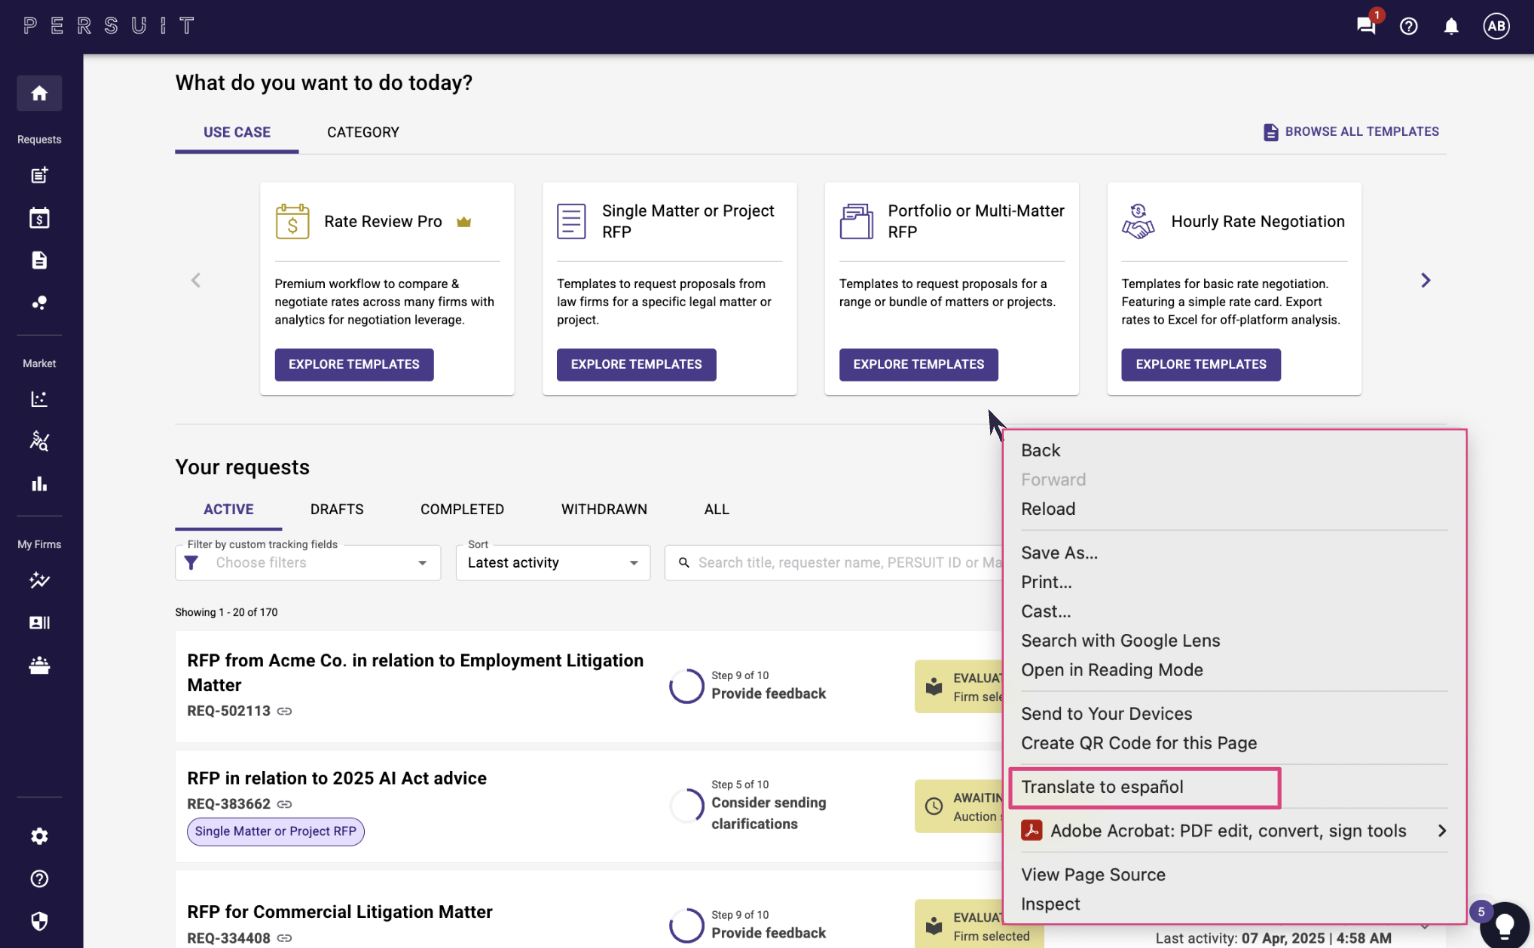Open the notifications bell

[1451, 27]
